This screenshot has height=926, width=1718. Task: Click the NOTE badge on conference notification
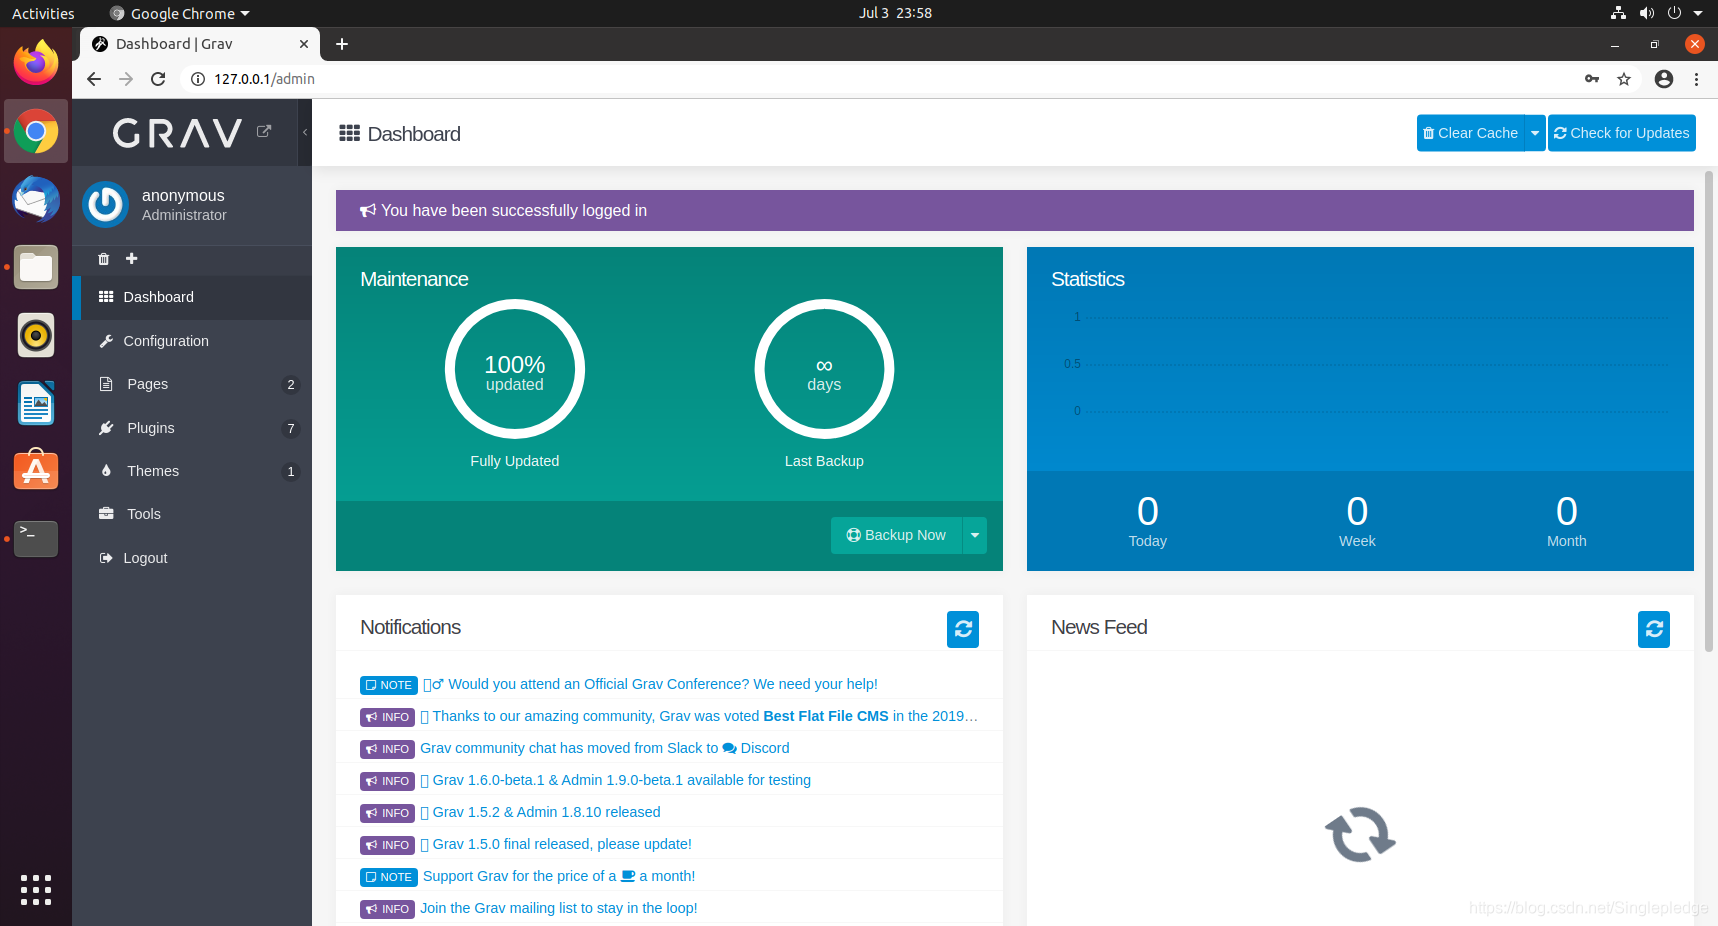(388, 685)
